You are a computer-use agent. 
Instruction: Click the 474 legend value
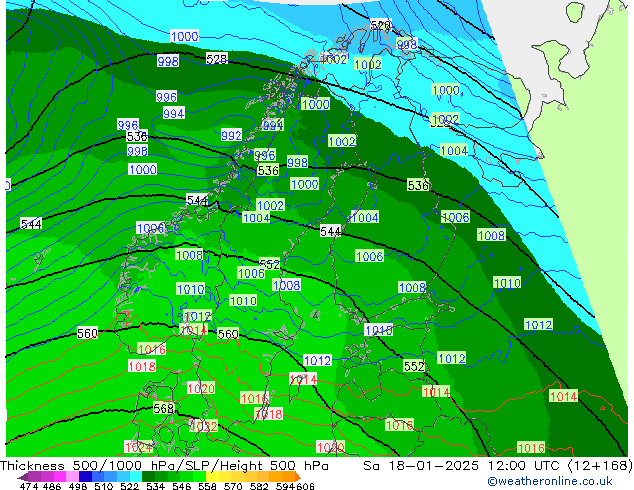point(29,486)
